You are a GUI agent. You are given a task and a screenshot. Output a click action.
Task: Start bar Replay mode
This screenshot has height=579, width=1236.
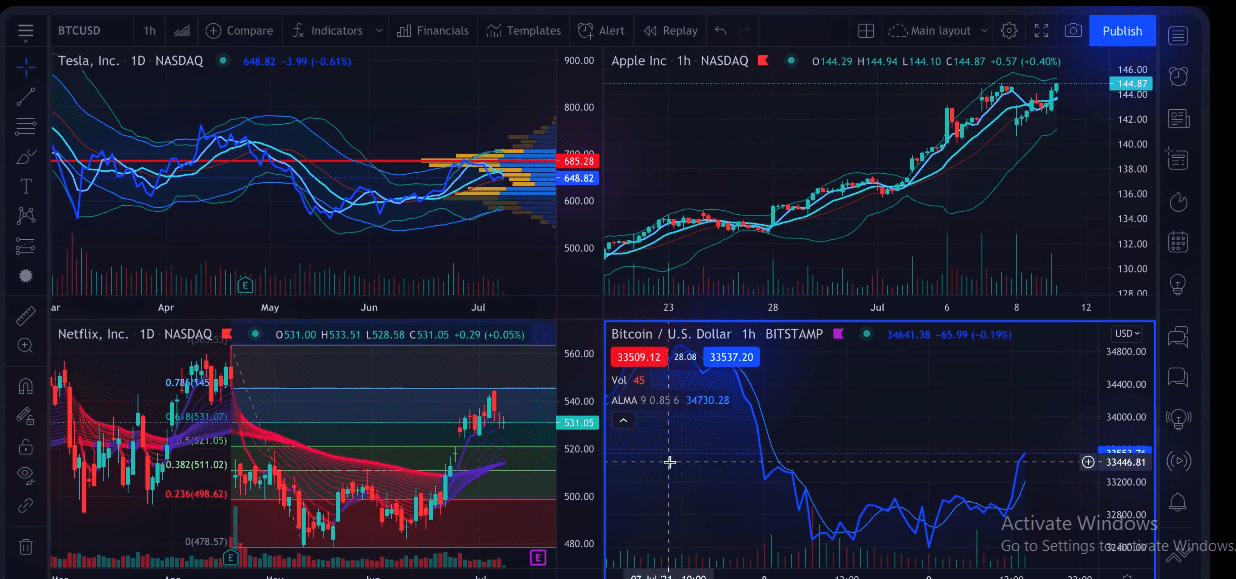[670, 31]
